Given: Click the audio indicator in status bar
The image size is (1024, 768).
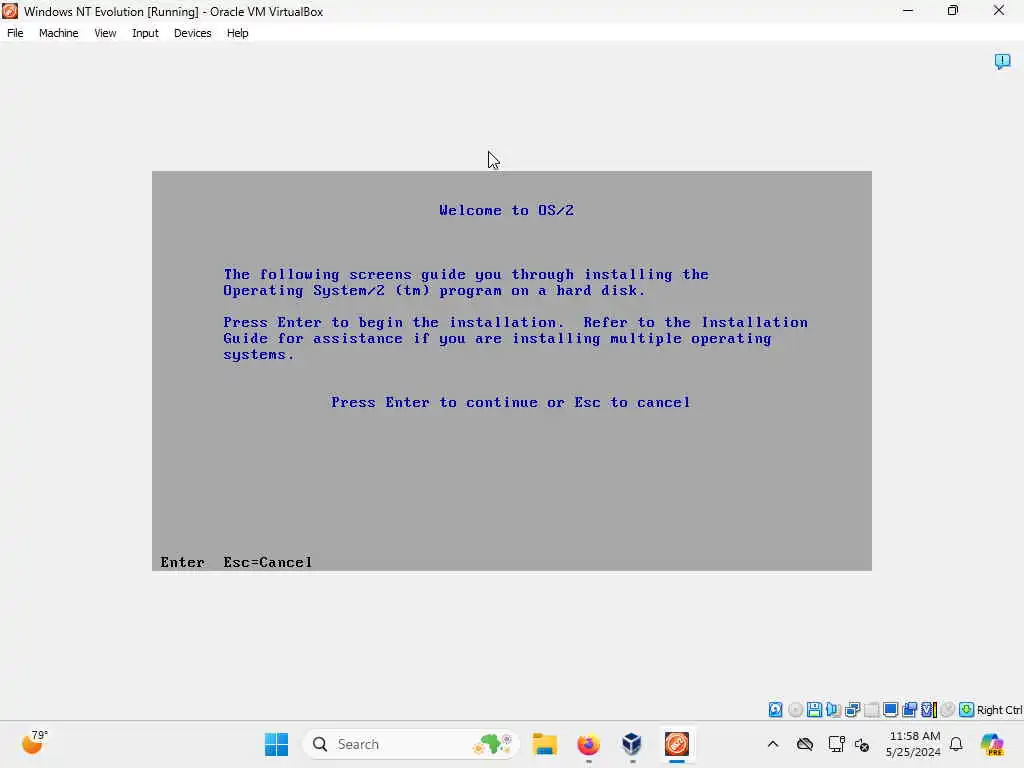Looking at the screenshot, I should pos(833,709).
